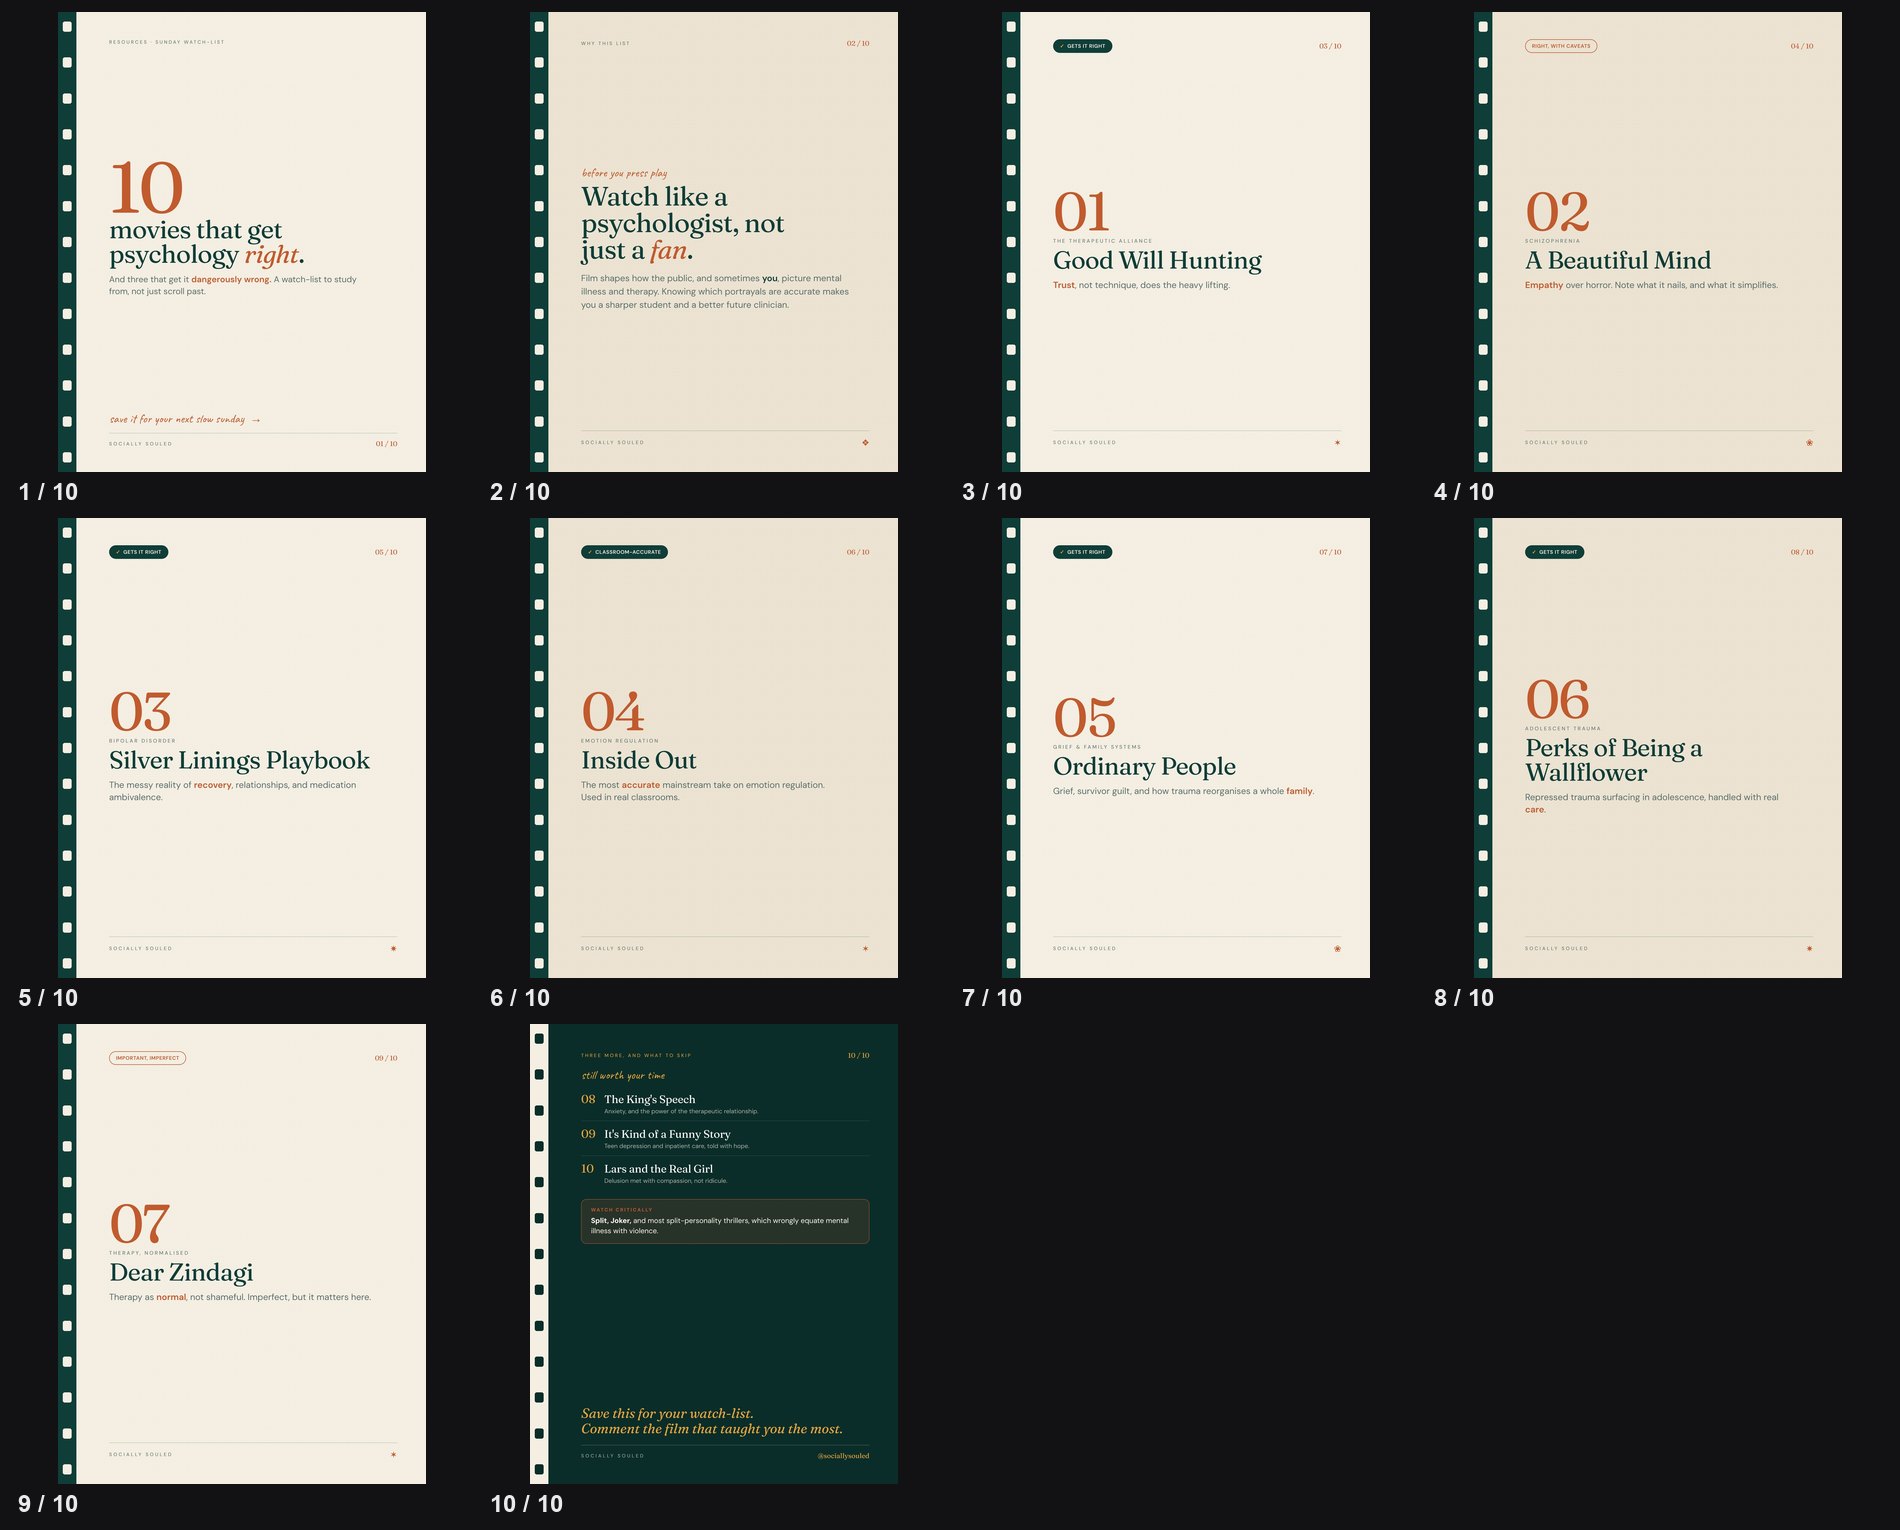Select the Good Will Hunting slide thumbnail
Image resolution: width=1900 pixels, height=1530 pixels.
tap(1186, 242)
